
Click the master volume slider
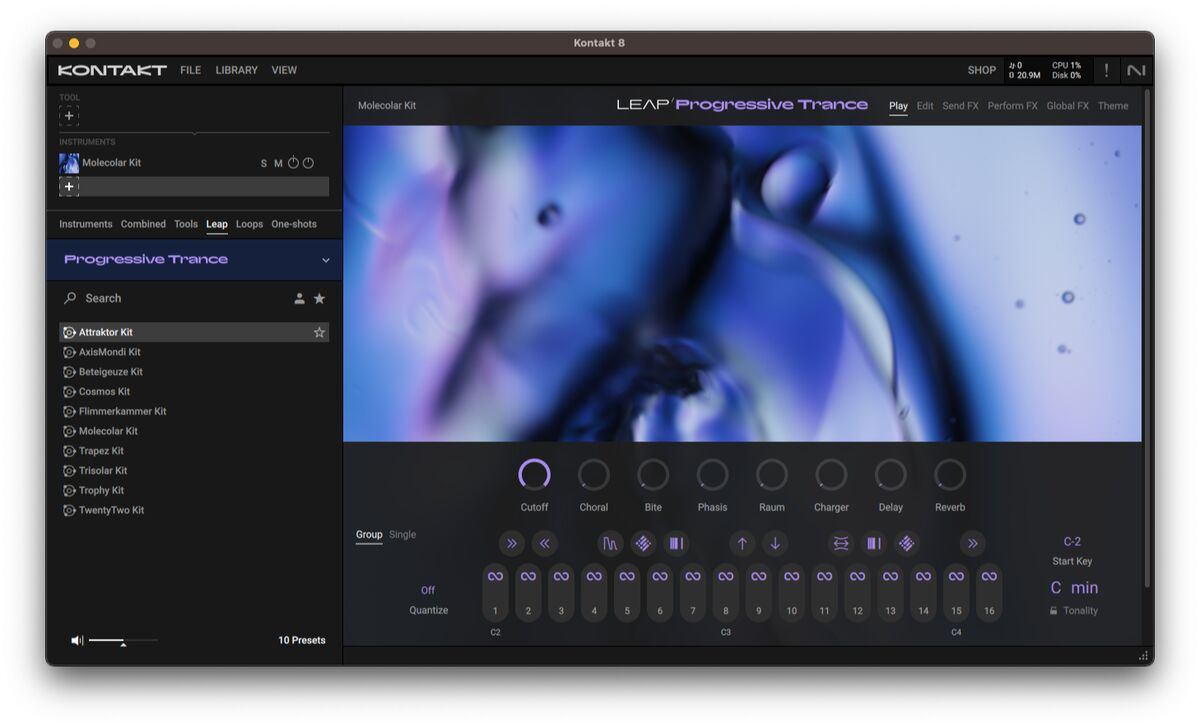tap(122, 640)
